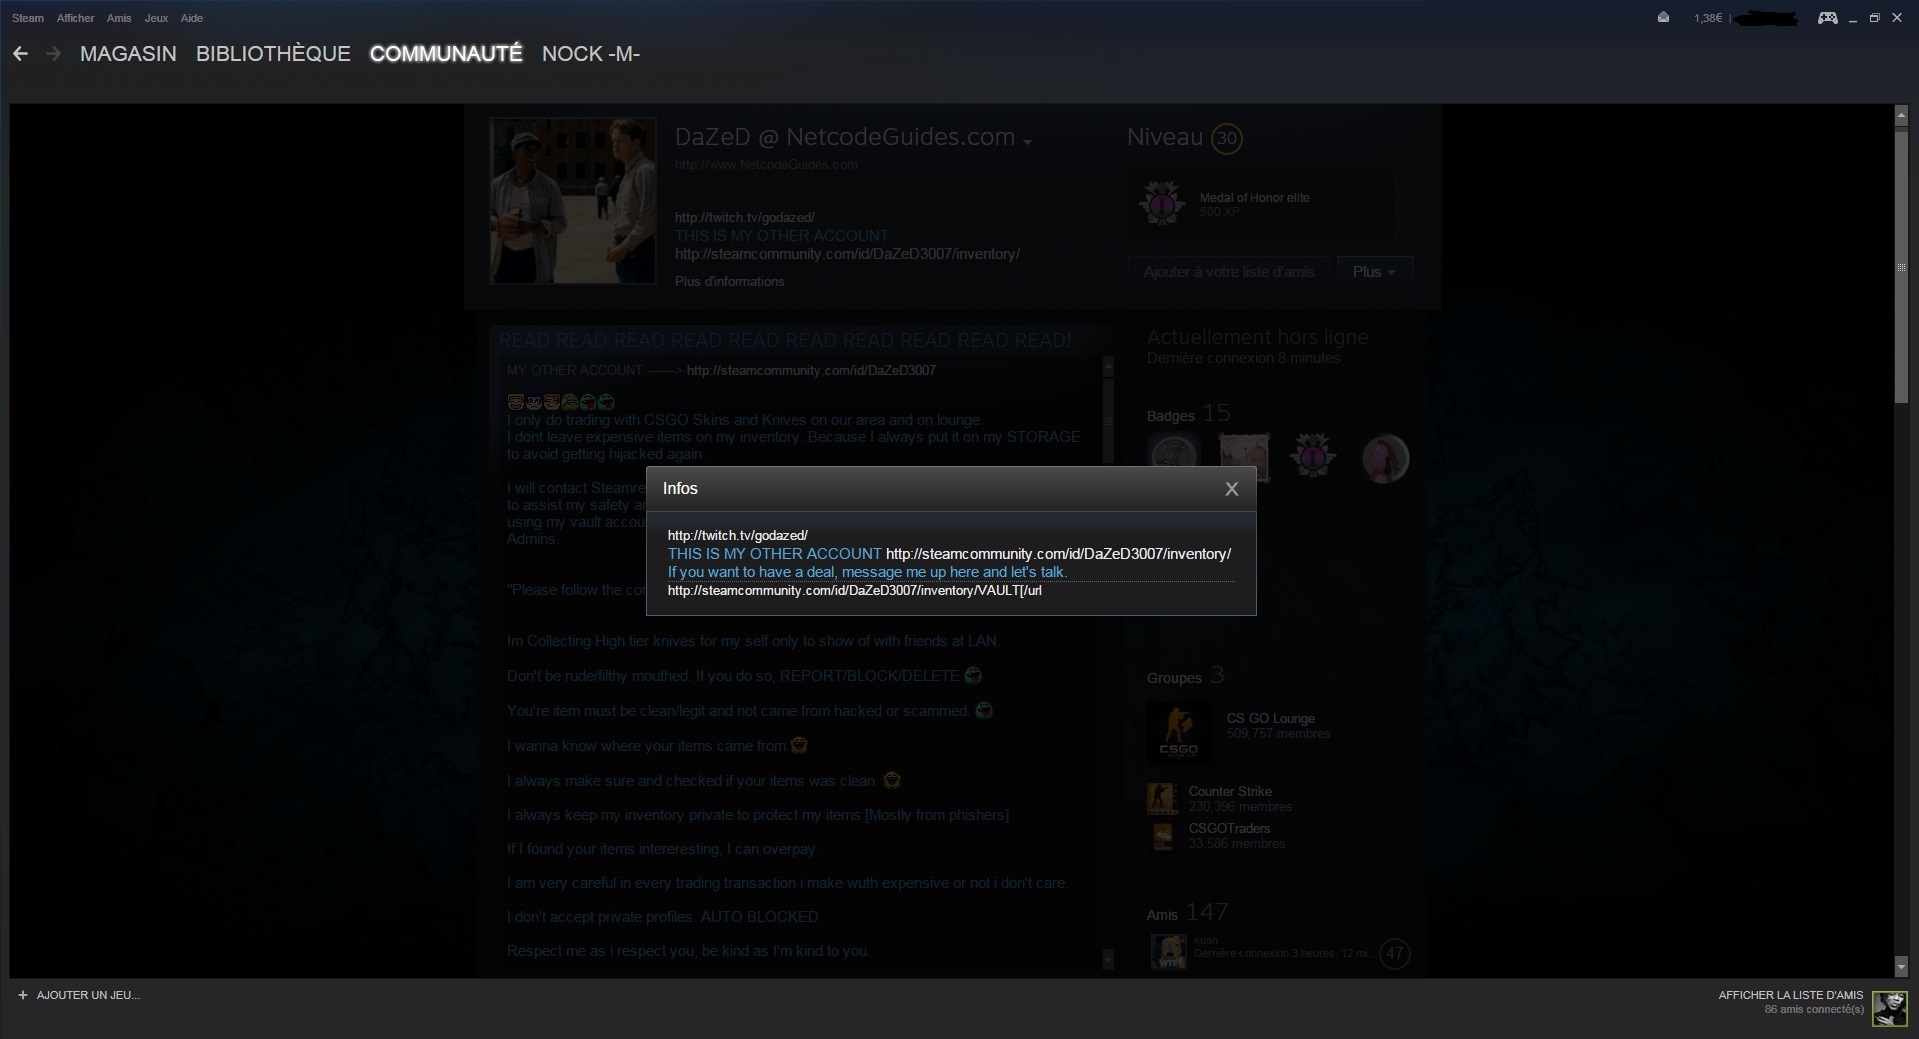This screenshot has height=1039, width=1919.
Task: Click the plus icon to add a game
Action: (23, 995)
